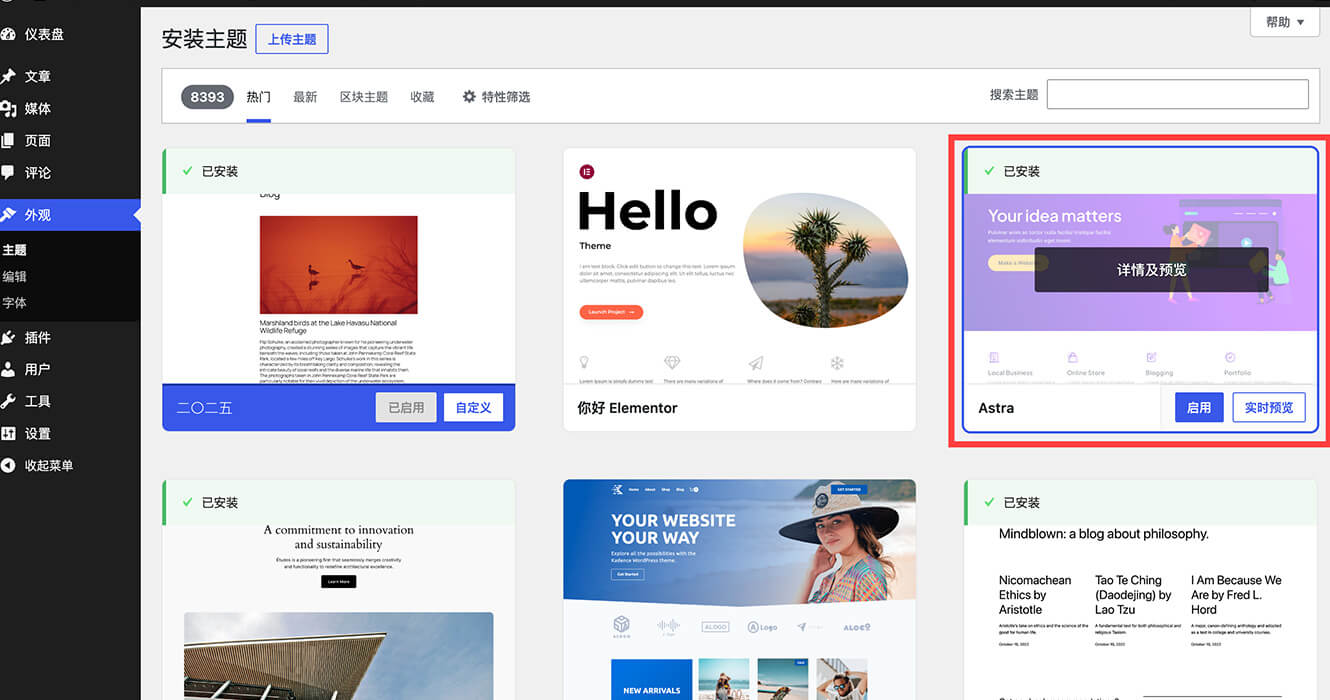Select the 字体 submenu item
Screen dimensions: 1330x700
pos(14,302)
